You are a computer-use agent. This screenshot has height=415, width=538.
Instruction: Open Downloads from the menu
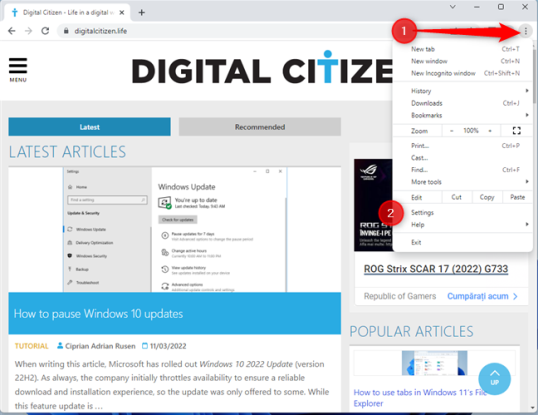[x=462, y=103]
